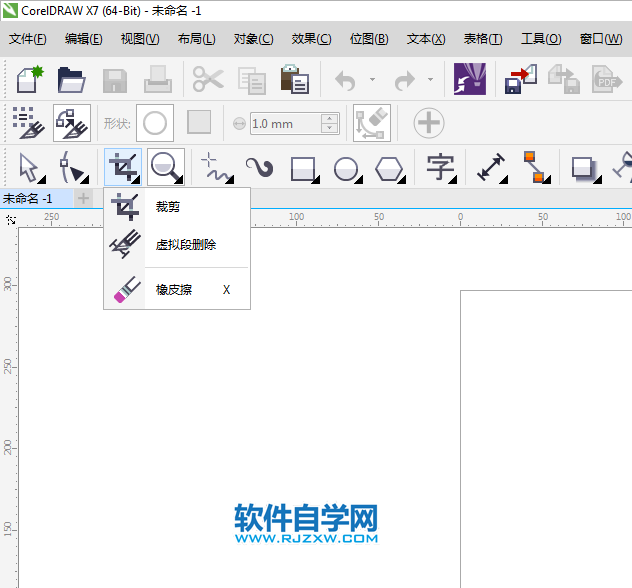This screenshot has height=588, width=632.
Task: Click the Copy icon
Action: point(252,81)
